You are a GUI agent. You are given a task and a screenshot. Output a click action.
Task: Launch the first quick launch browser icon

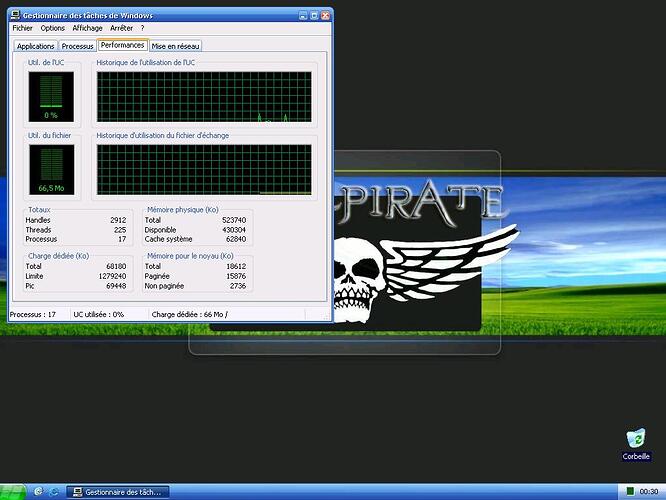tap(38, 492)
